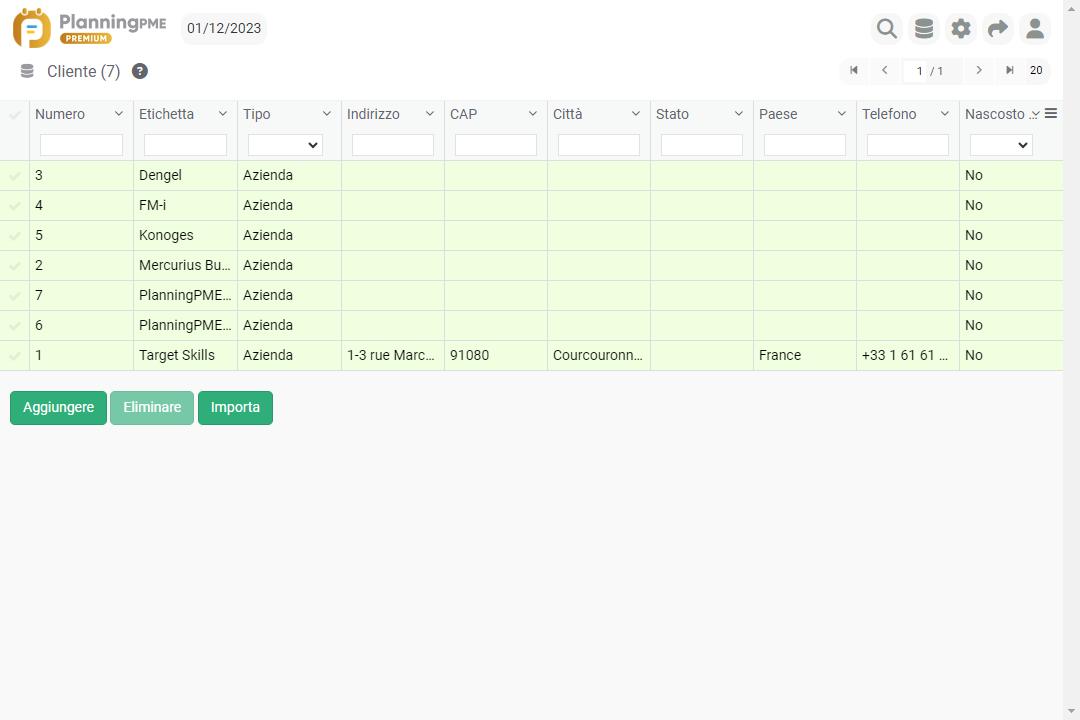Open Etichetta column chevron menu
1080x720 pixels.
(x=222, y=114)
